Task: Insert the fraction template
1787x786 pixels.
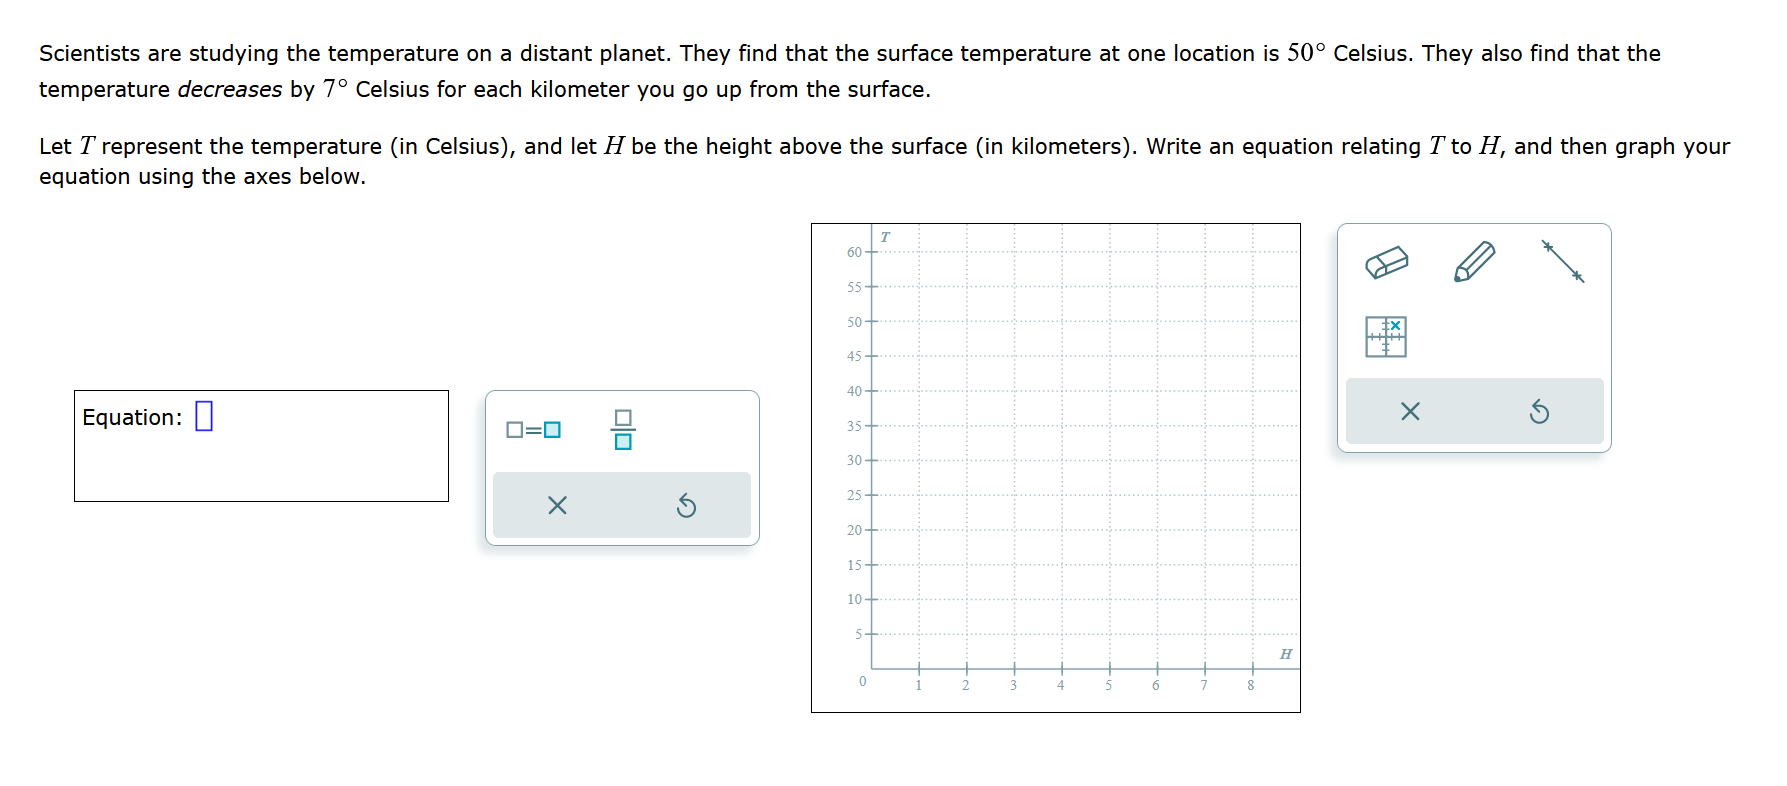Action: click(x=622, y=430)
